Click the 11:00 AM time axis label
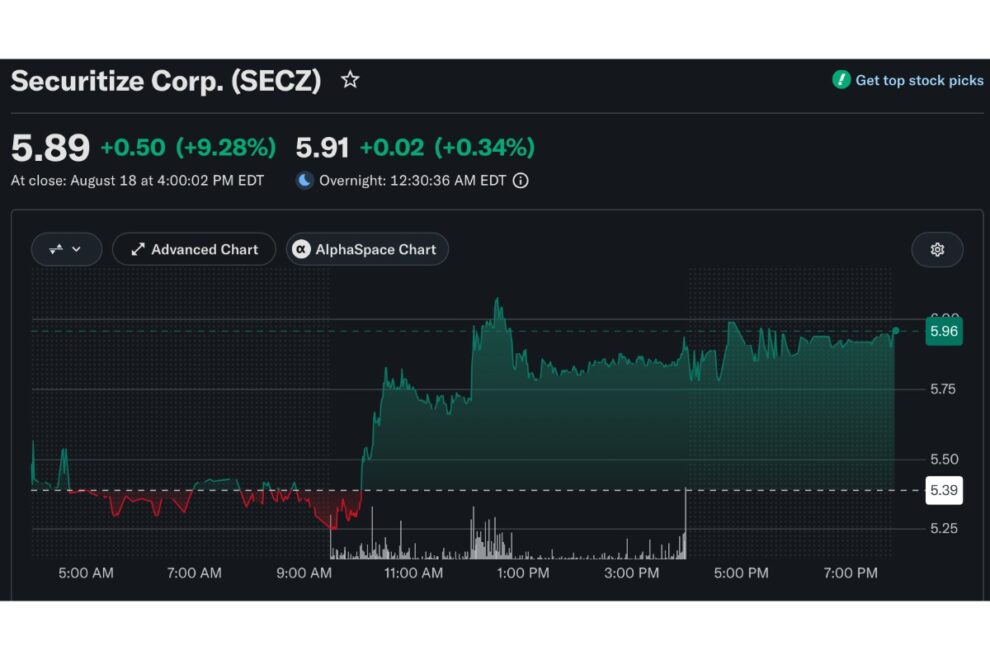990x660 pixels. click(x=414, y=573)
